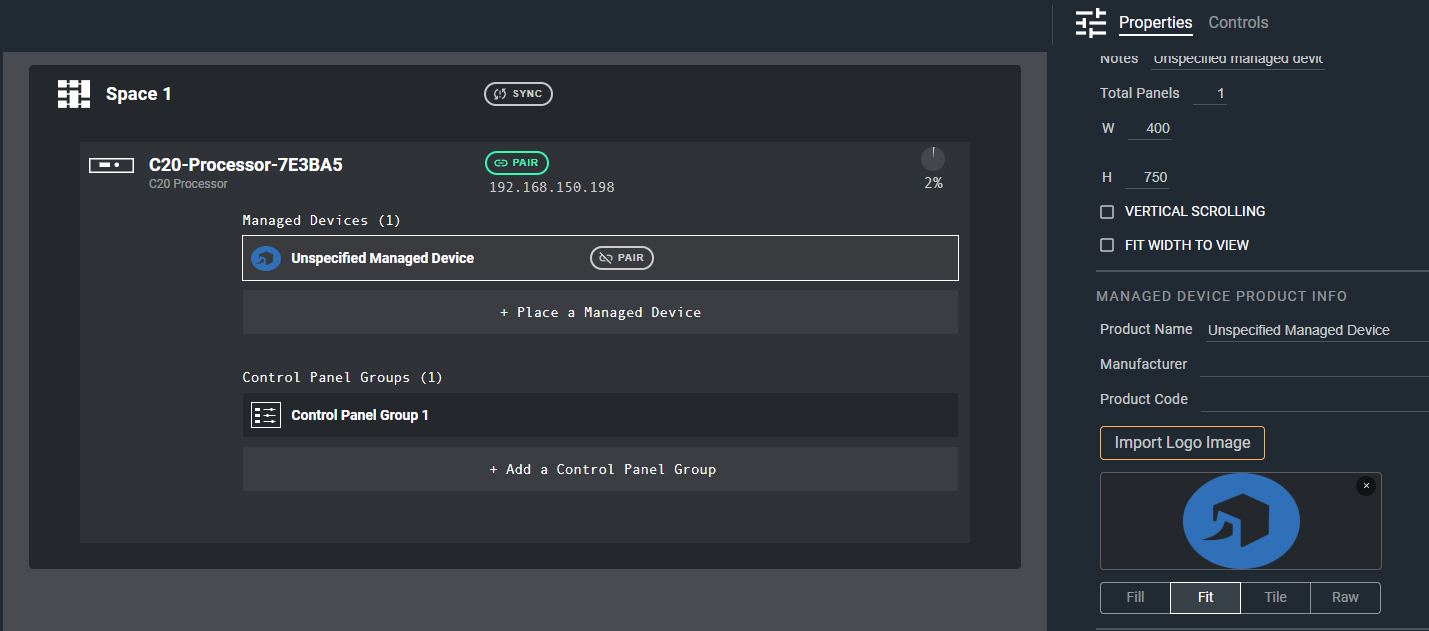This screenshot has width=1429, height=631.
Task: Select the Fill image mode
Action: [x=1135, y=598]
